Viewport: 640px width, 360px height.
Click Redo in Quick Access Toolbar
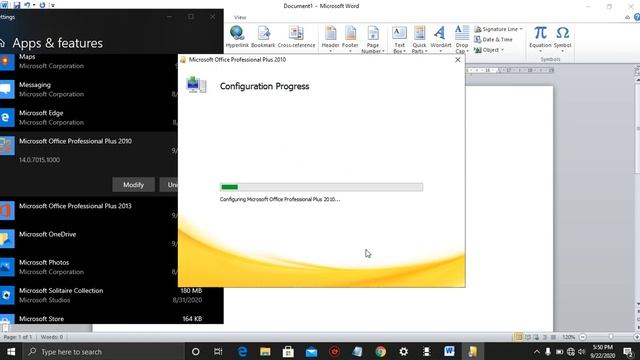click(x=42, y=5)
